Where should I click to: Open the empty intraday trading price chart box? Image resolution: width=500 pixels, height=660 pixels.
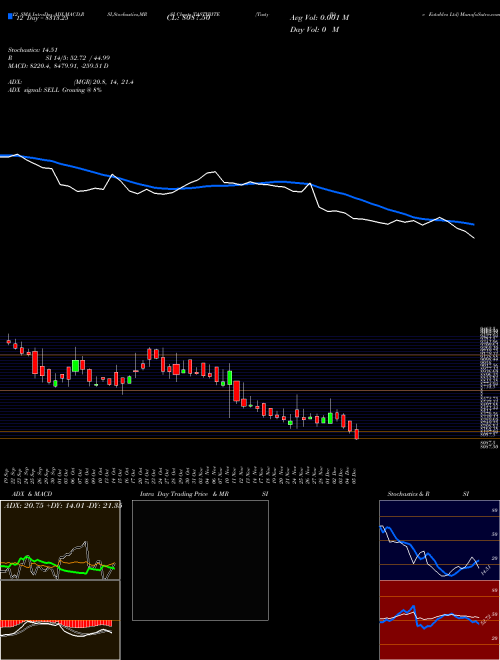(x=200, y=560)
